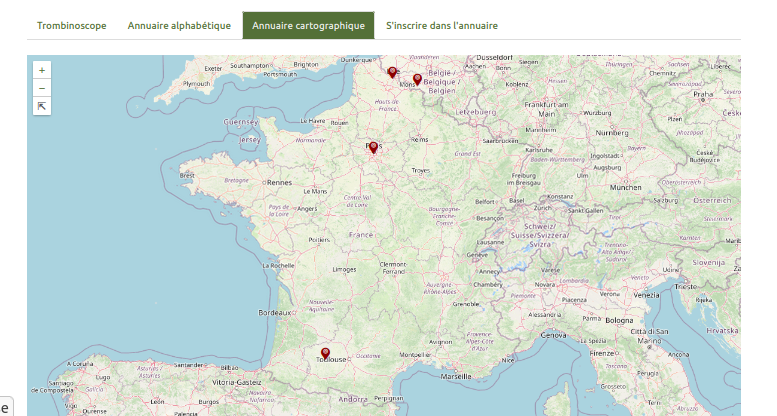Viewport: 777px width, 416px height.
Task: Click Bordeaux label on the map
Action: (276, 312)
